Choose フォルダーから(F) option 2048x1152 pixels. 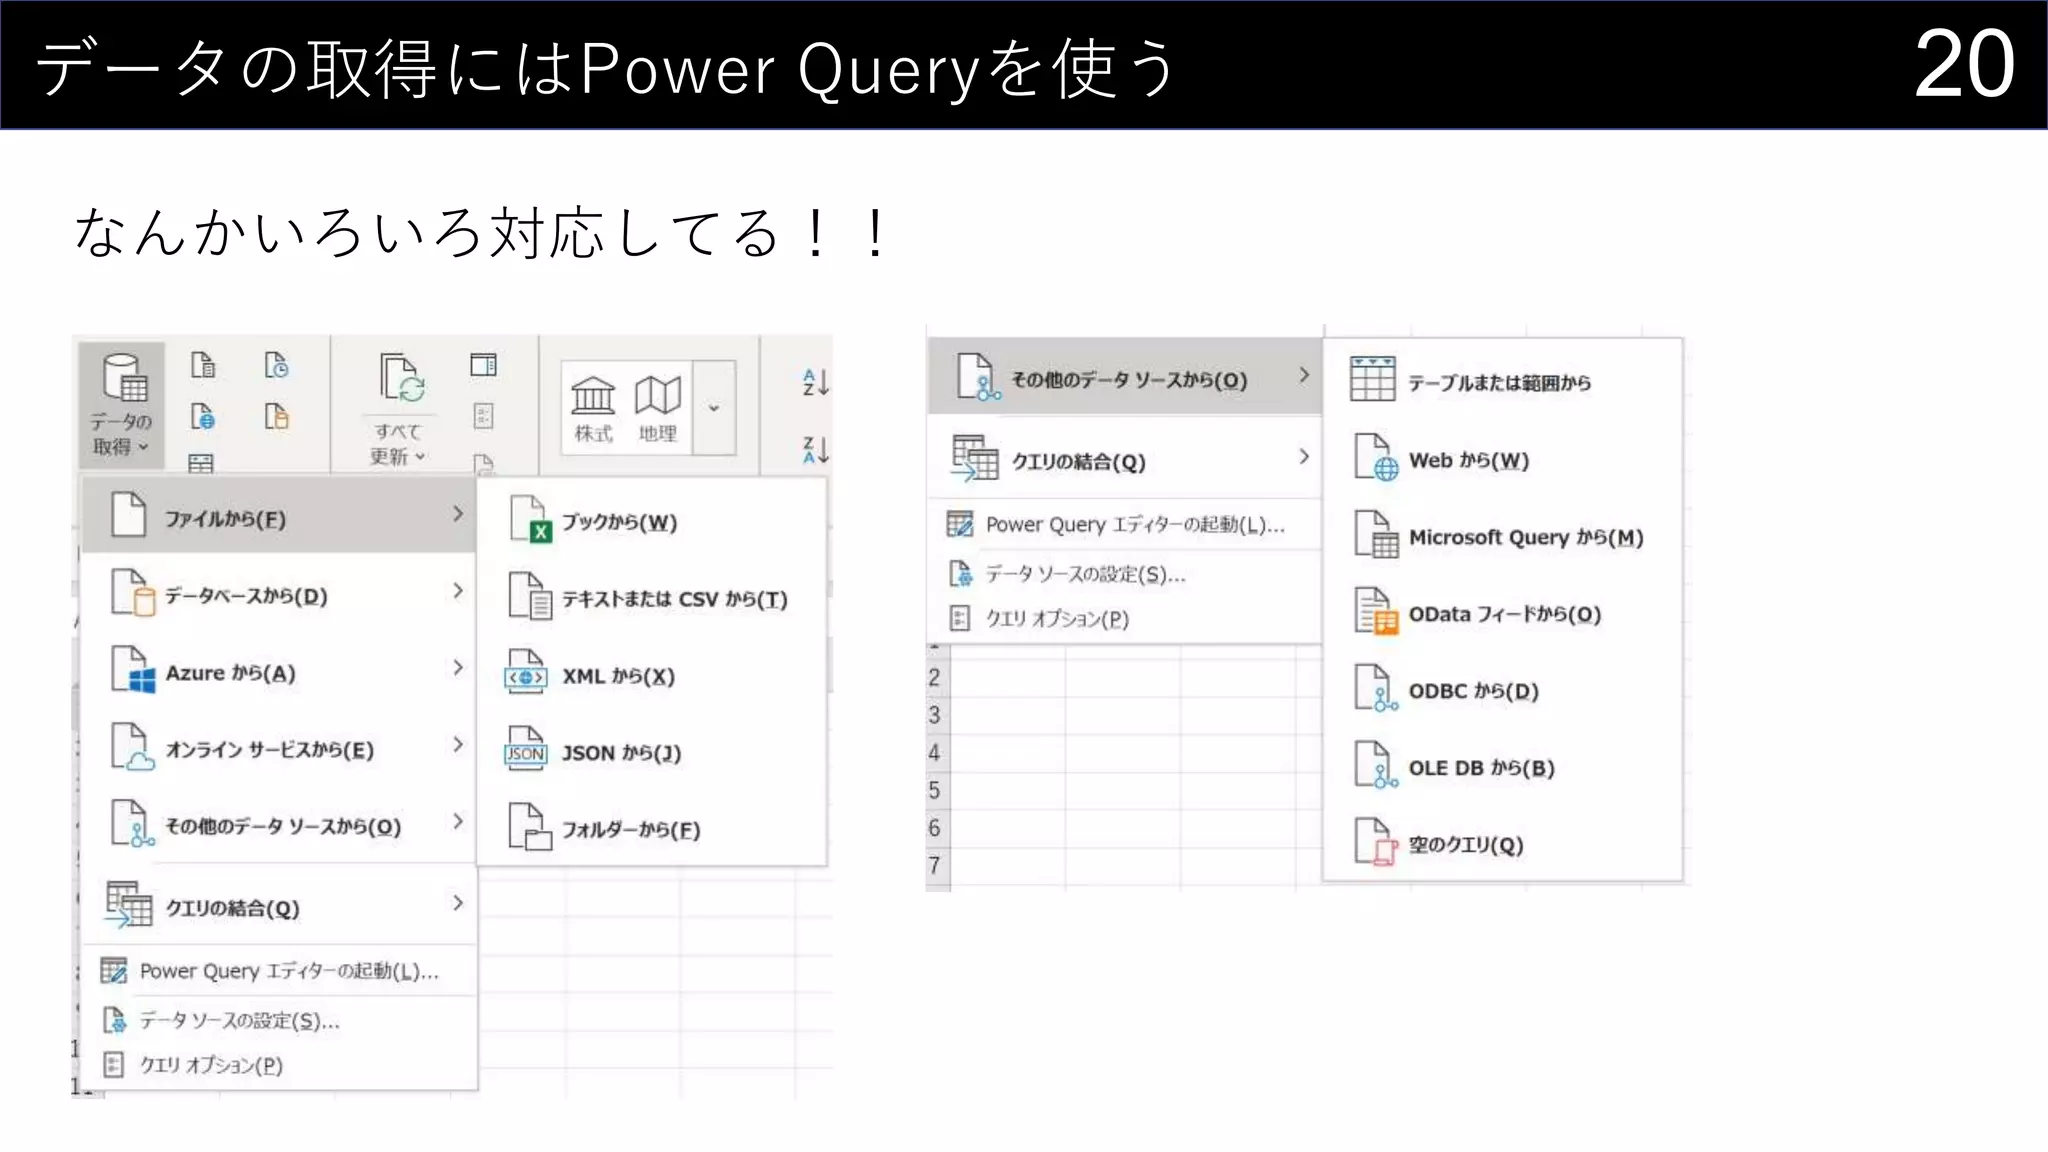pos(652,829)
